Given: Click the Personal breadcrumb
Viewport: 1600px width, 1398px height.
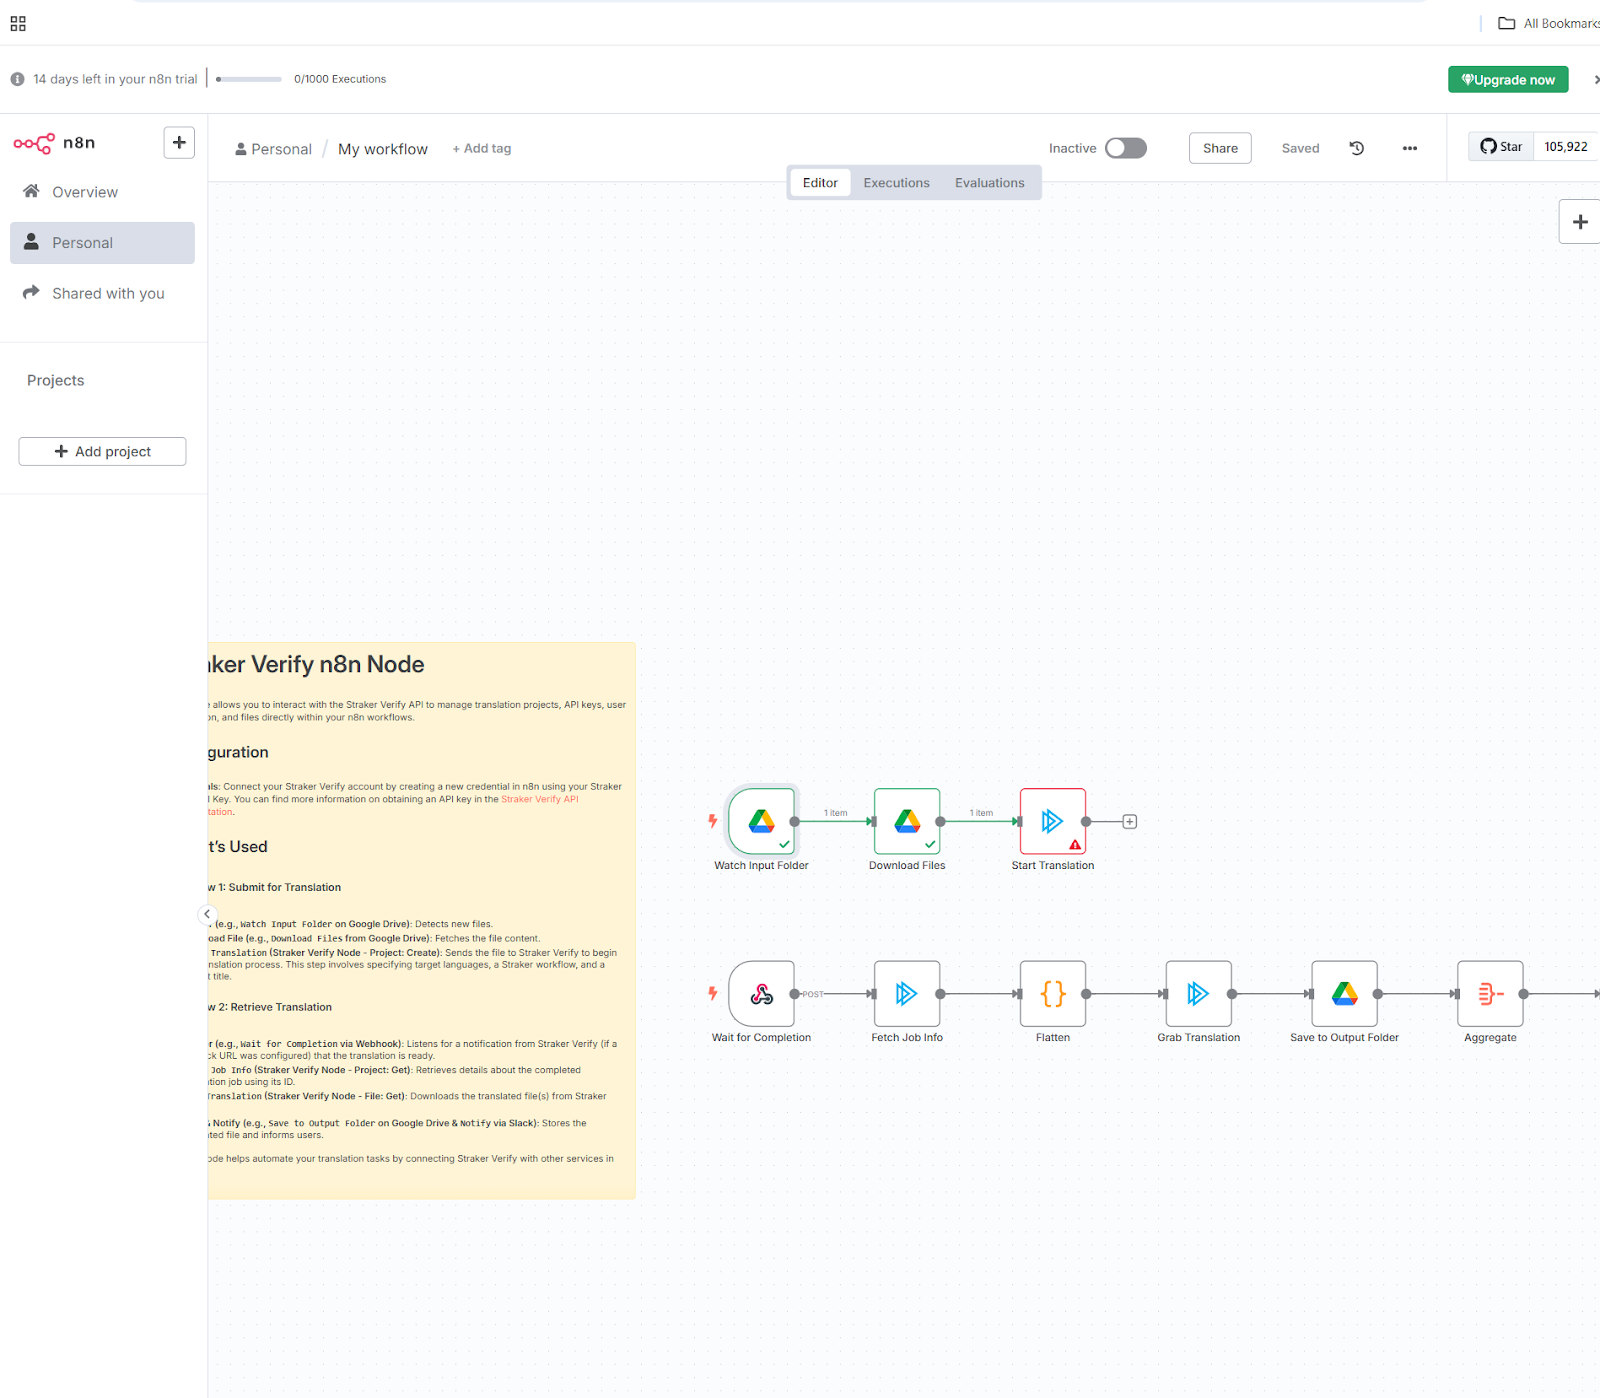Looking at the screenshot, I should 273,149.
